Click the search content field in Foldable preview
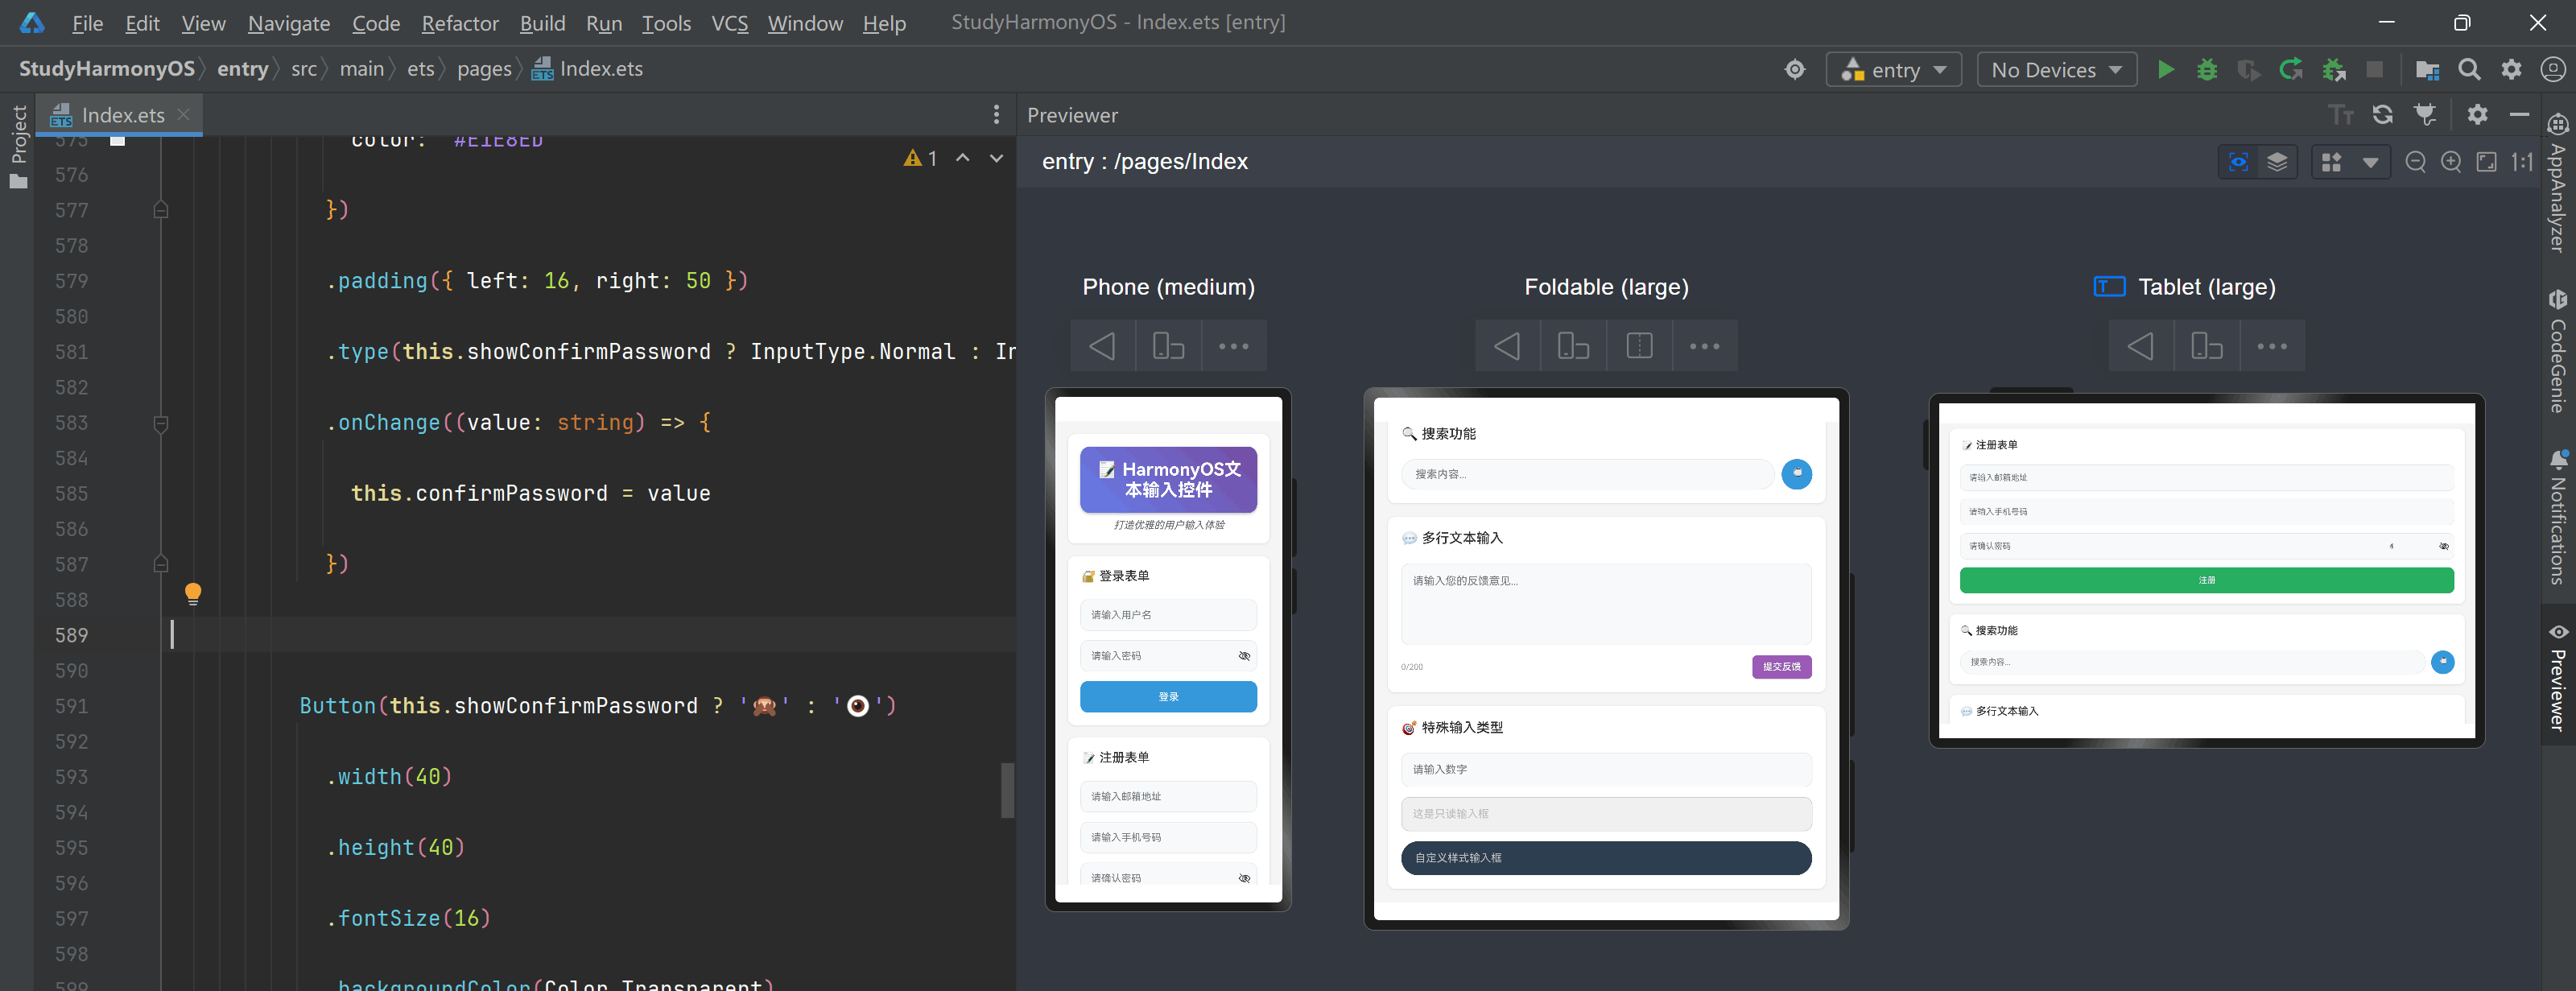 1587,474
